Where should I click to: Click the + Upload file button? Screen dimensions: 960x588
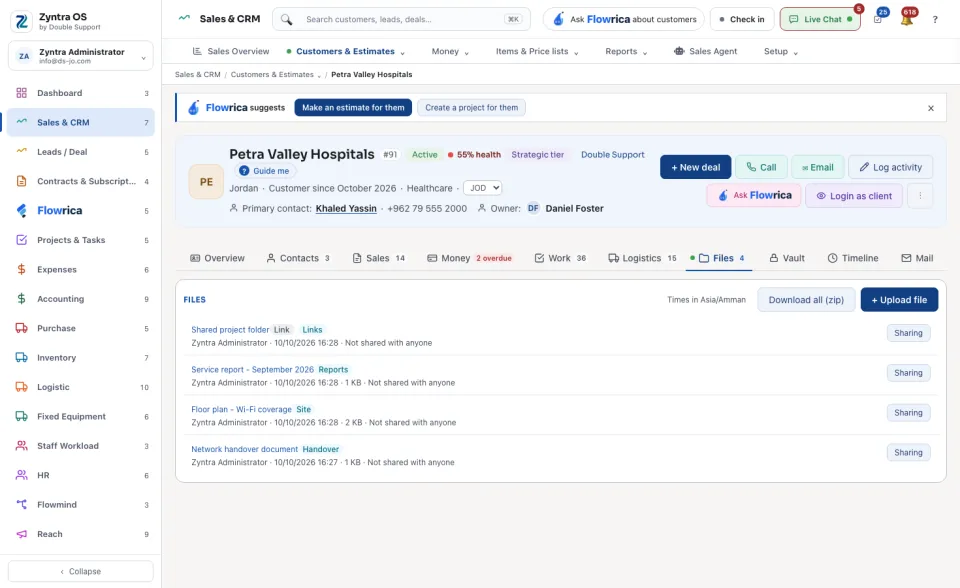tap(899, 300)
